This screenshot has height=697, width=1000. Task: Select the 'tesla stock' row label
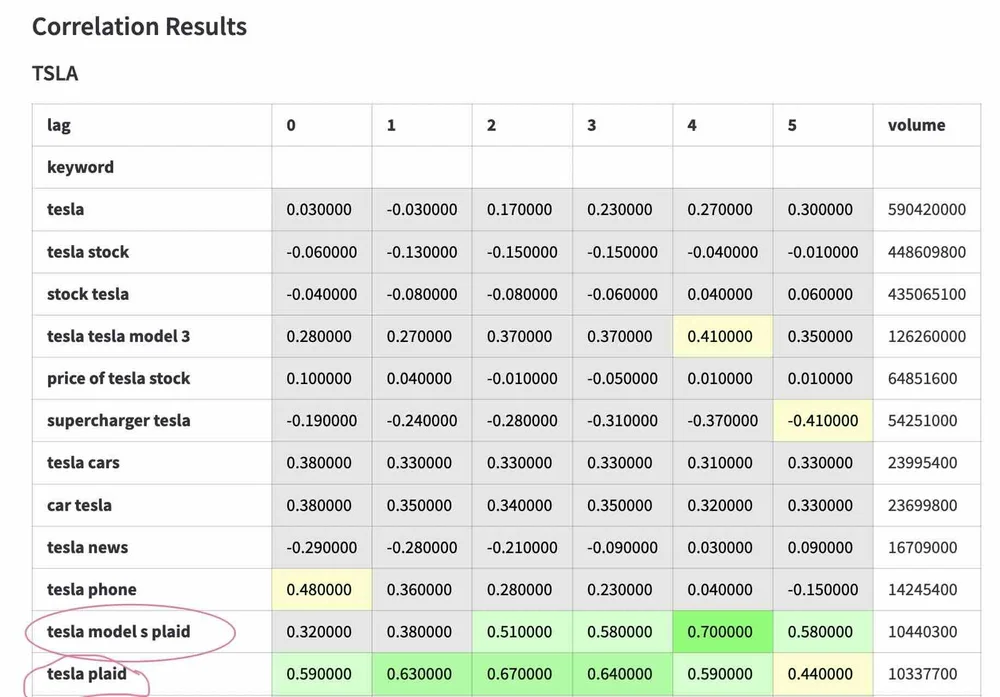(x=152, y=252)
